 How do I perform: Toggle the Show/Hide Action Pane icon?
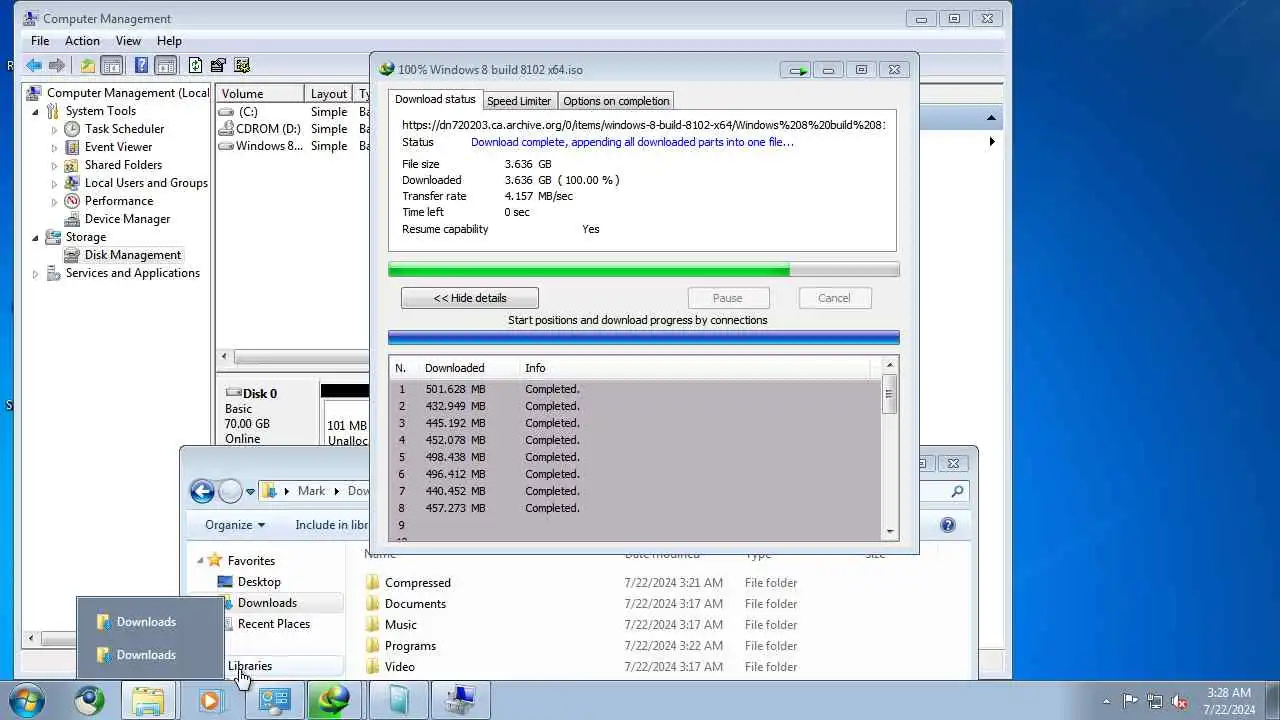pyautogui.click(x=166, y=65)
